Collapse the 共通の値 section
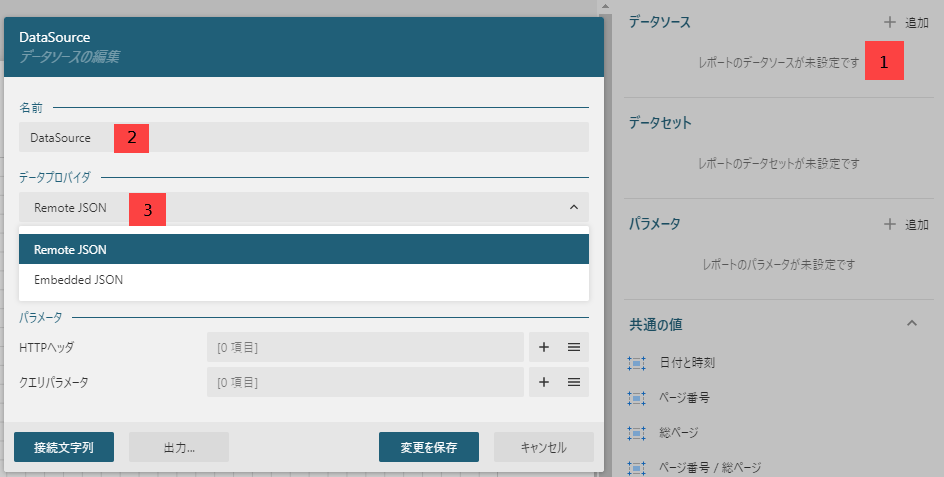 pos(911,324)
